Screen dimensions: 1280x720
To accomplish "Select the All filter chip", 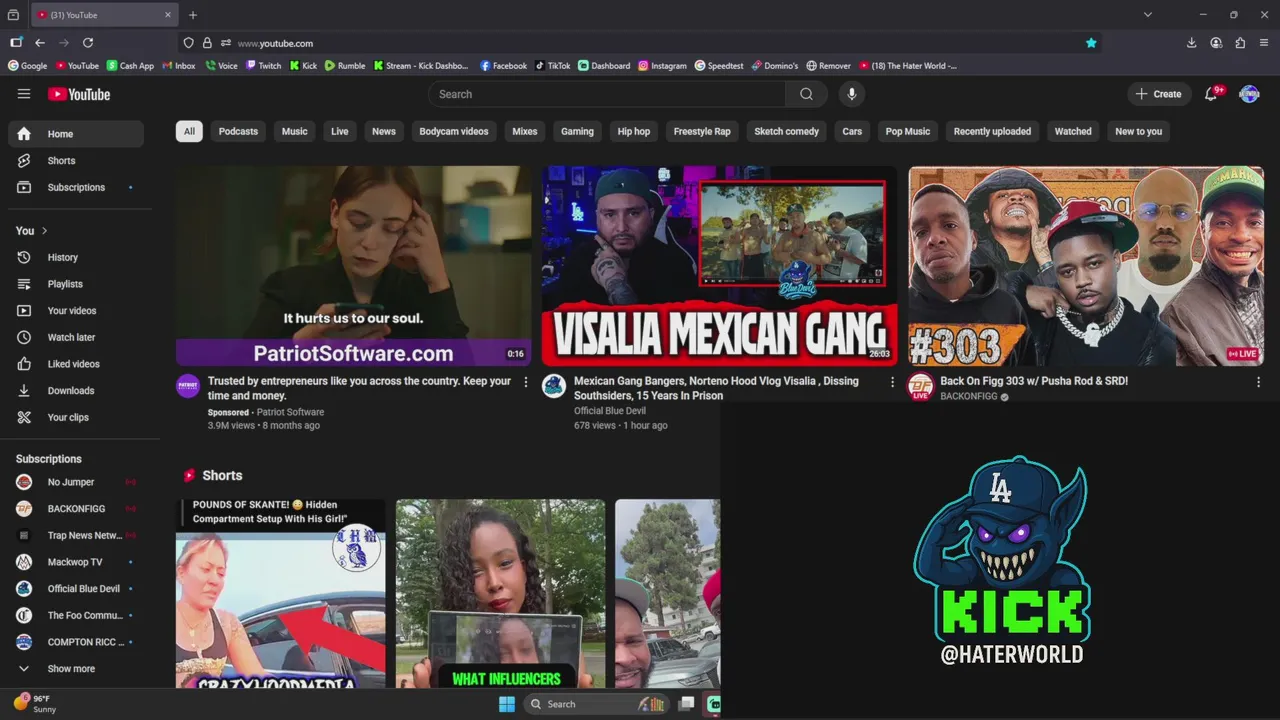I will 189,131.
